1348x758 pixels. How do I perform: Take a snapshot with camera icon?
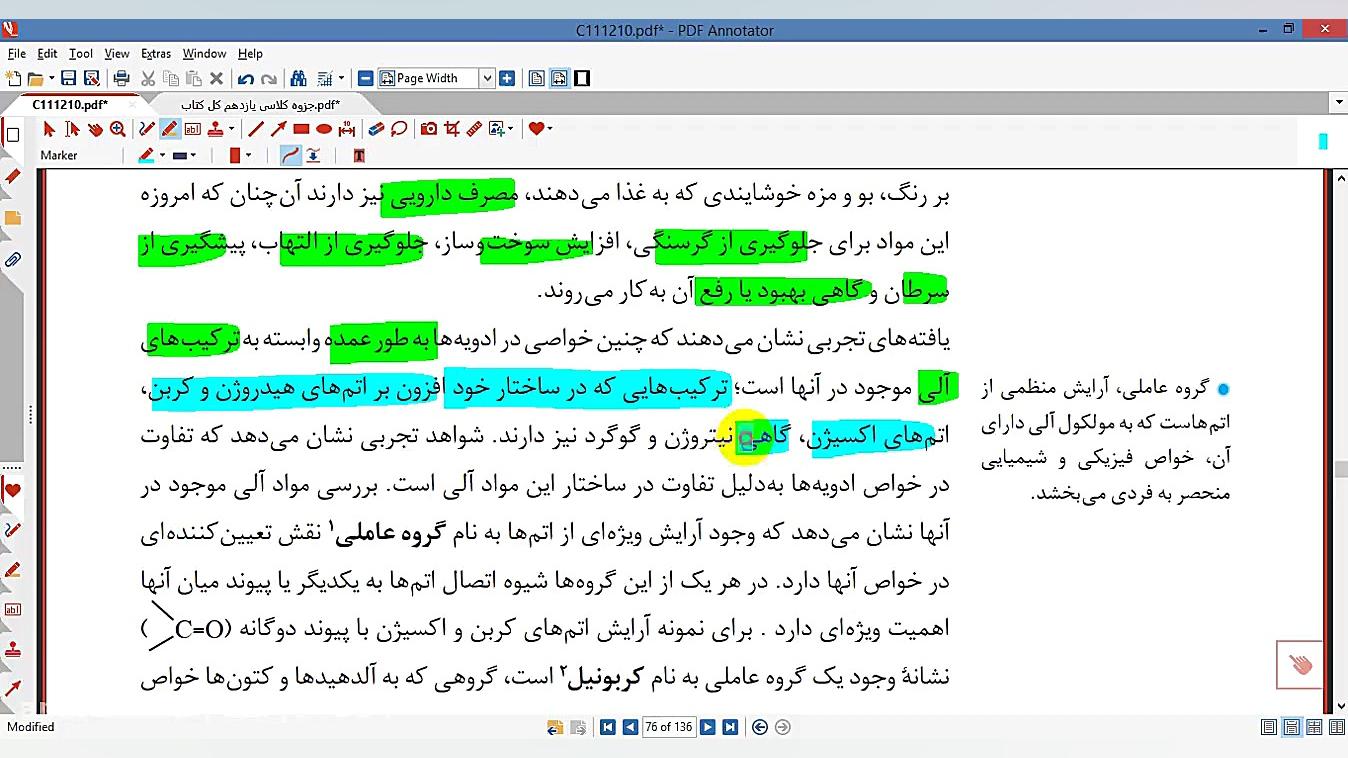(x=429, y=129)
